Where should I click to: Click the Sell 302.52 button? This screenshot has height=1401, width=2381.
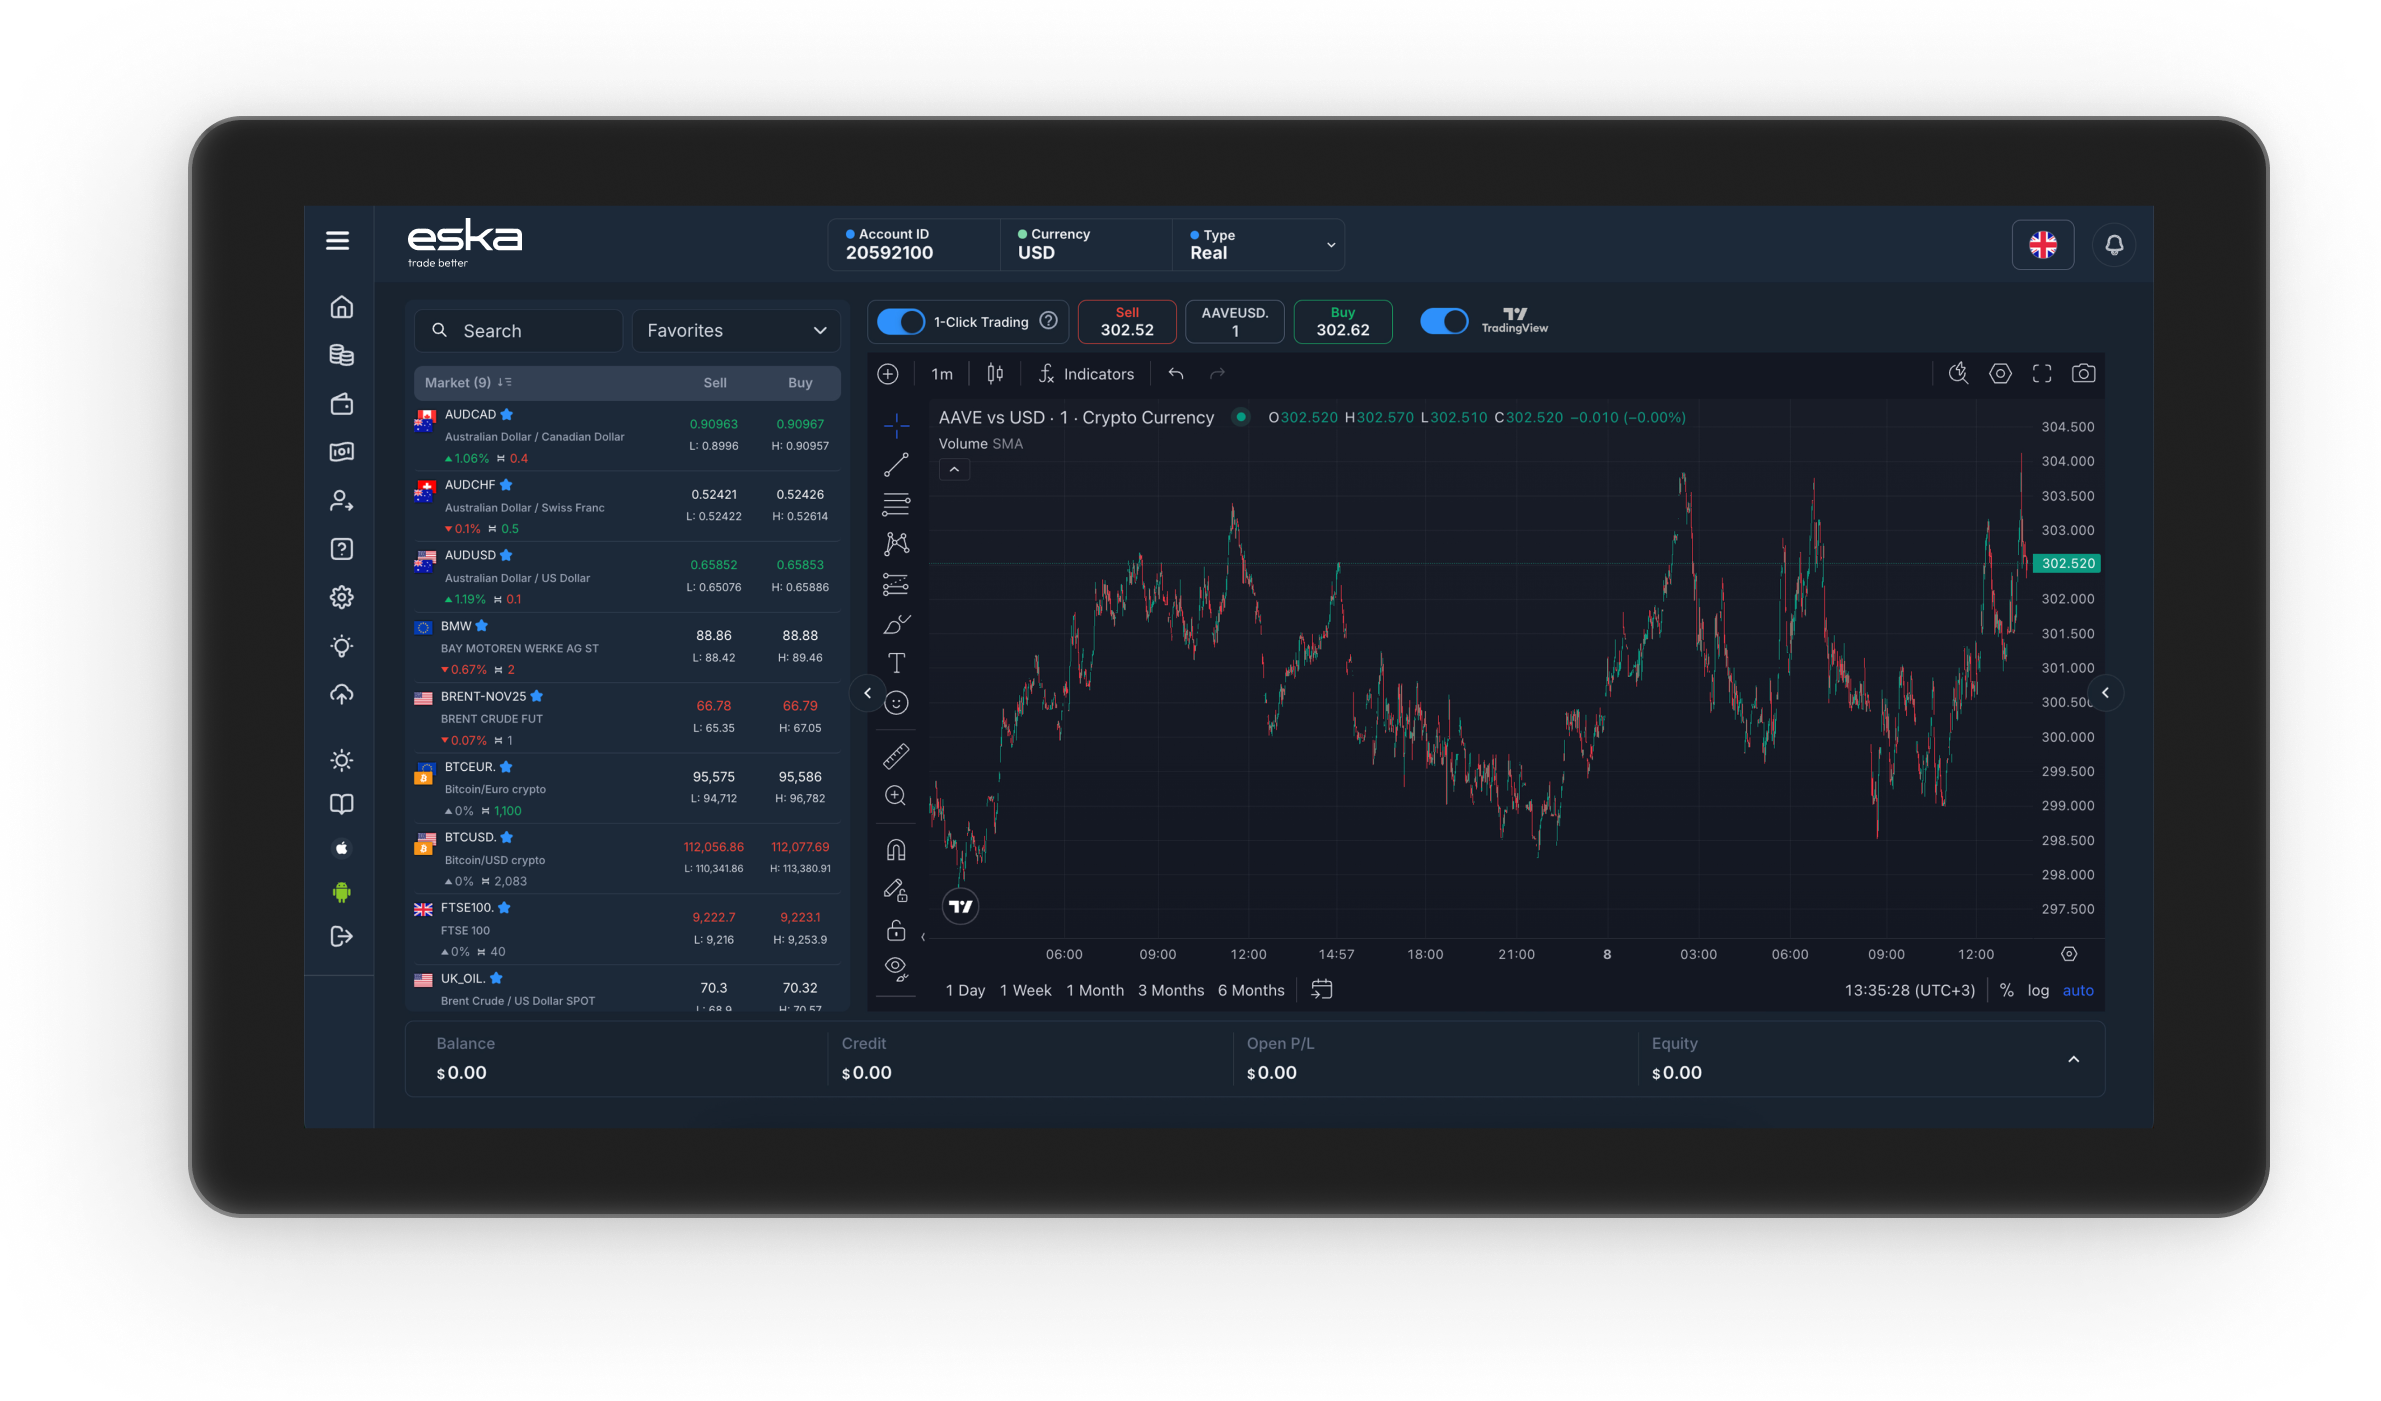click(1127, 322)
